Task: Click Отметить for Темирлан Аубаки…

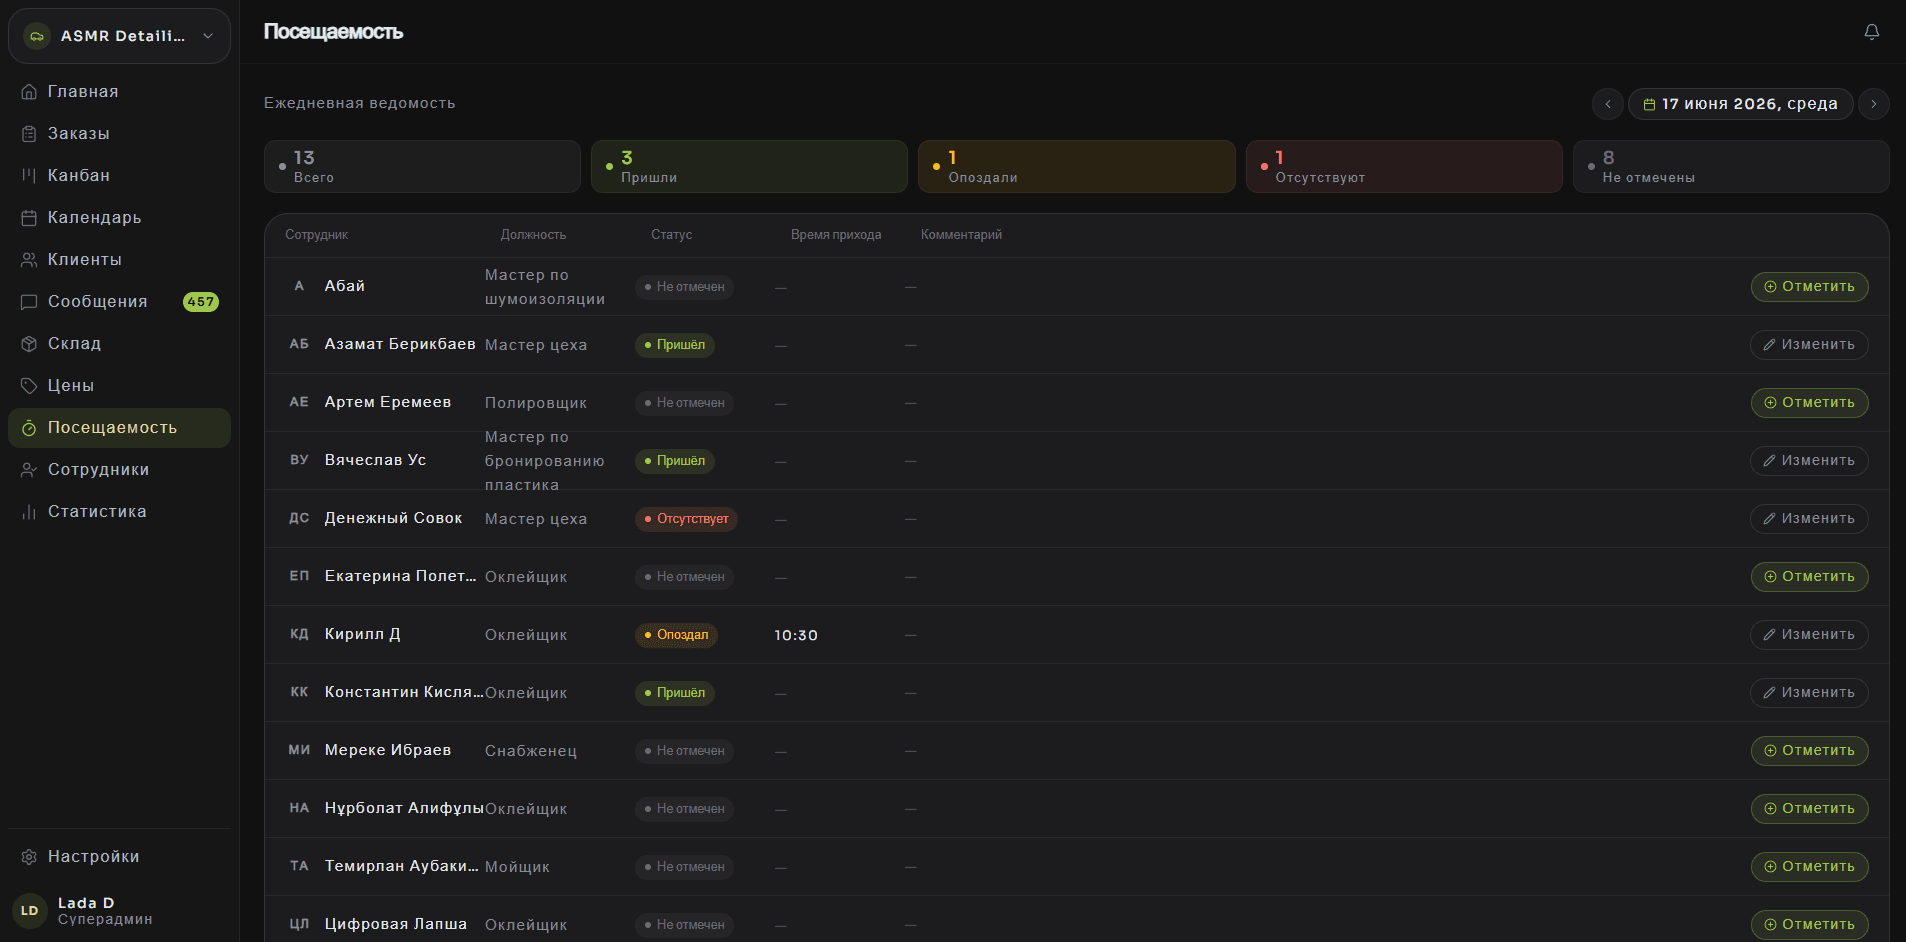Action: (1809, 867)
